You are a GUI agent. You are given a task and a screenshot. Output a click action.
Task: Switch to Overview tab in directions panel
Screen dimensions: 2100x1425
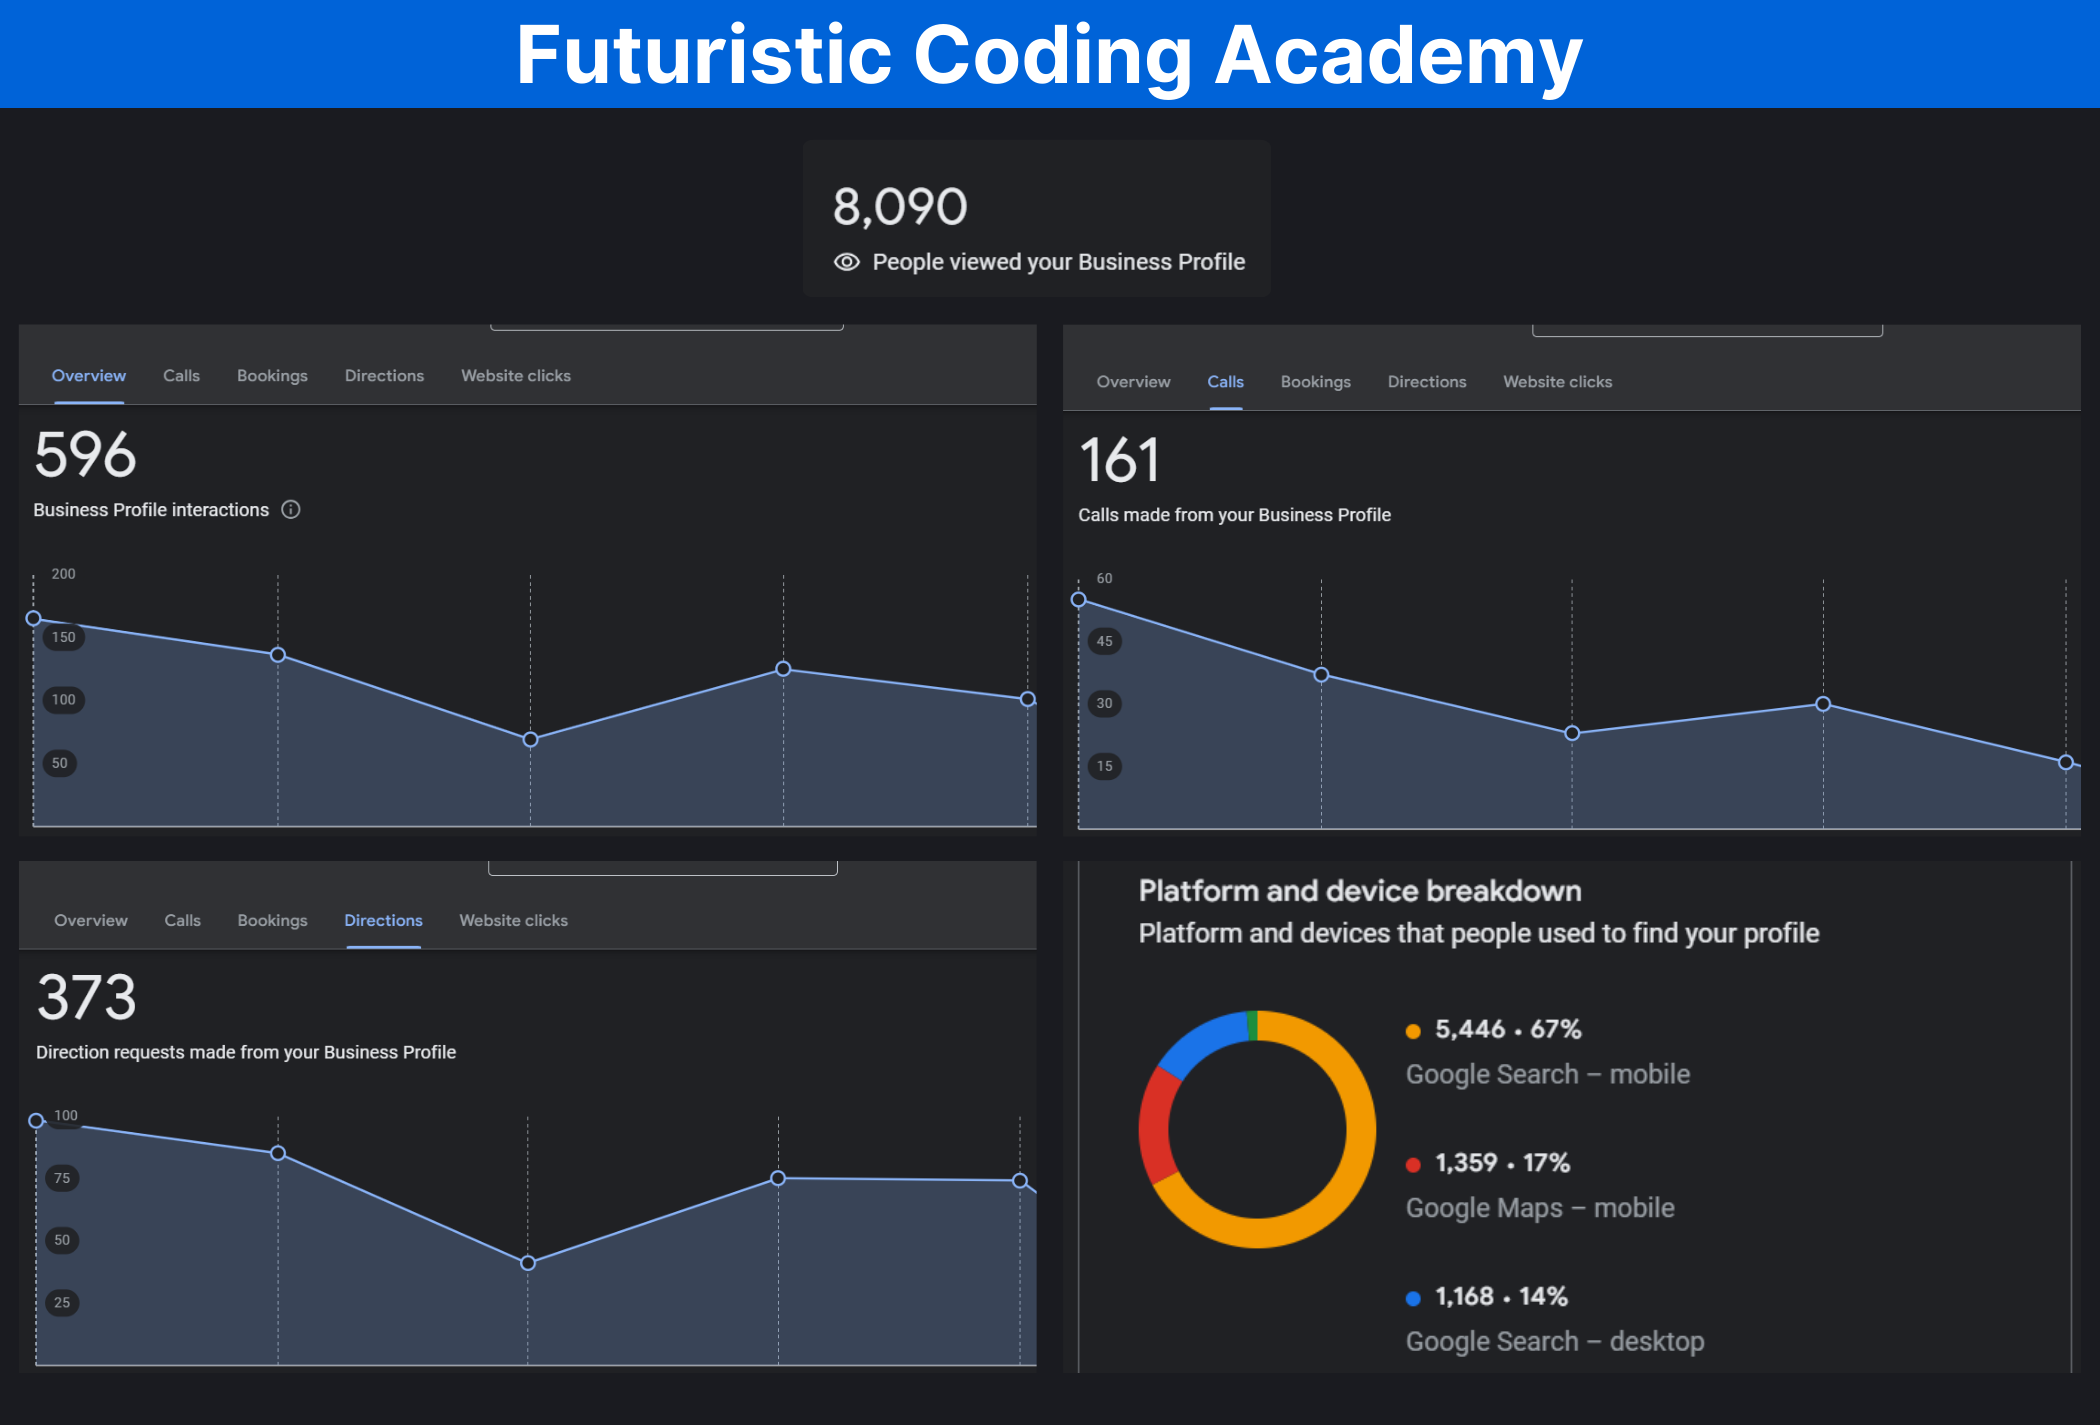tap(91, 921)
